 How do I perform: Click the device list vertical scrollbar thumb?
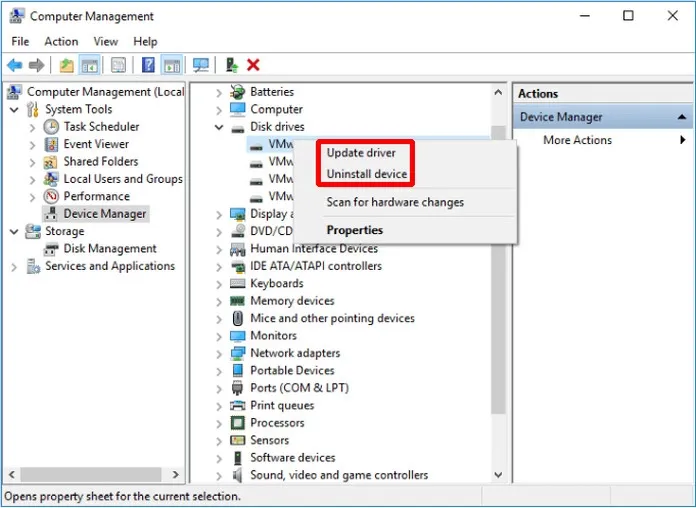pyautogui.click(x=498, y=270)
